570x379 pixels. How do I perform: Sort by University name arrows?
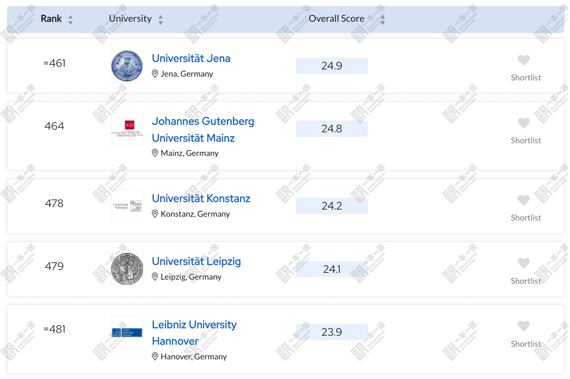[161, 19]
